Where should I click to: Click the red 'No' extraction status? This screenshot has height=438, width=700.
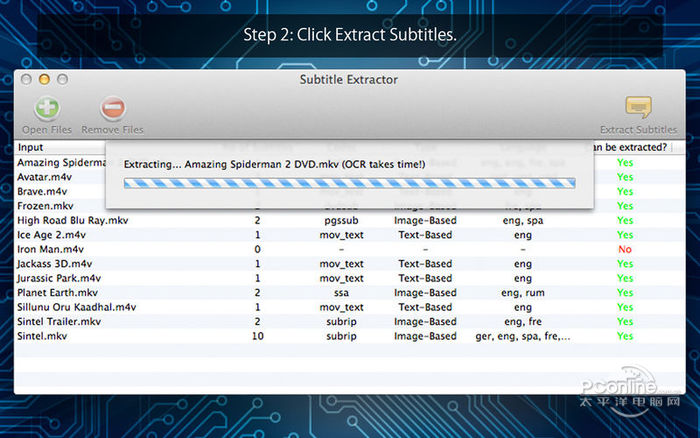(625, 249)
